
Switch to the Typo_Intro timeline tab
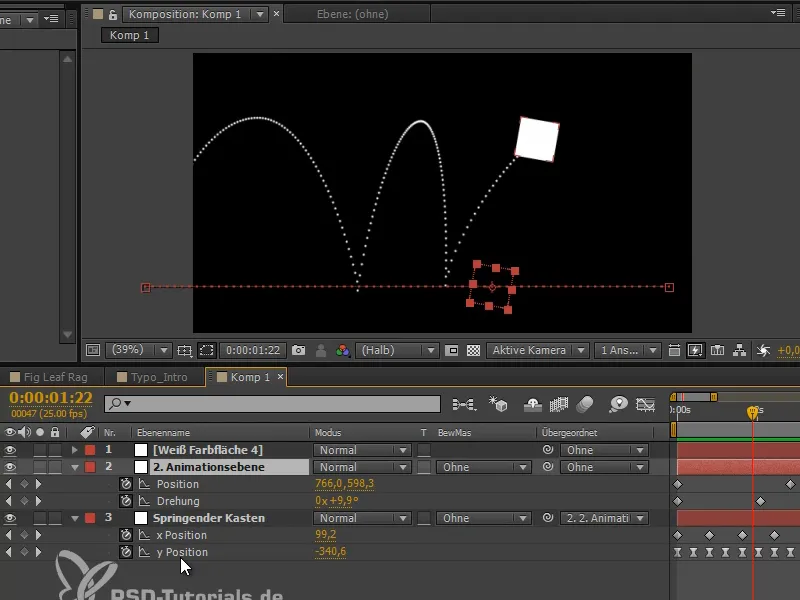coord(153,377)
